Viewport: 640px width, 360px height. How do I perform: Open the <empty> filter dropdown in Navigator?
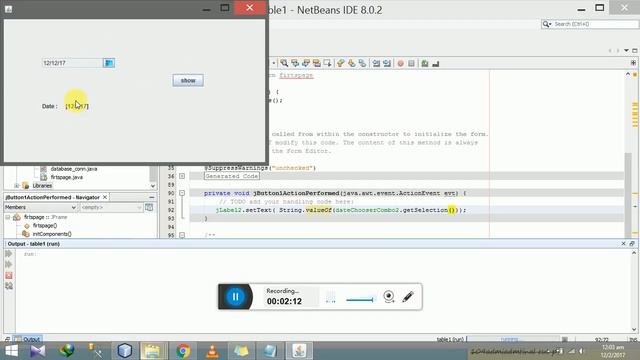(111, 207)
